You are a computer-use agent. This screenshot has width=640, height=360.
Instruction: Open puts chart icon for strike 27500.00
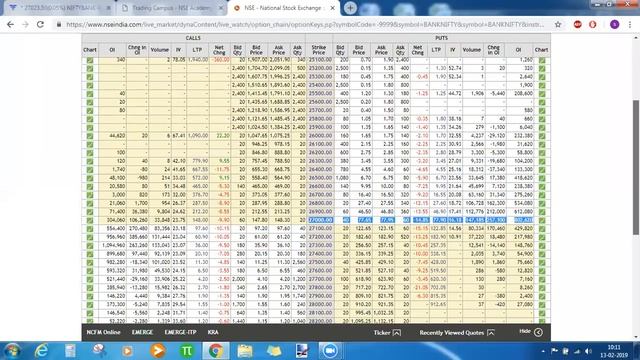tap(542, 262)
